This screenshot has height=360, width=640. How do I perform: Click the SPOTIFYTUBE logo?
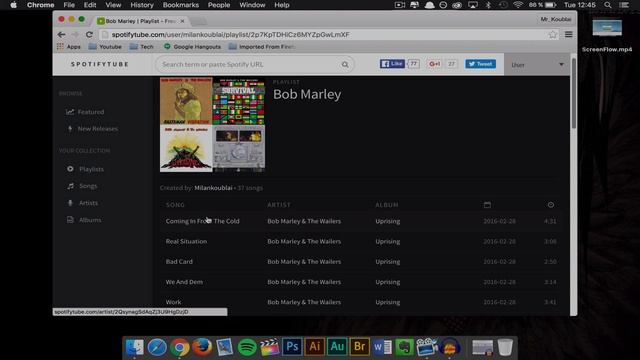100,64
